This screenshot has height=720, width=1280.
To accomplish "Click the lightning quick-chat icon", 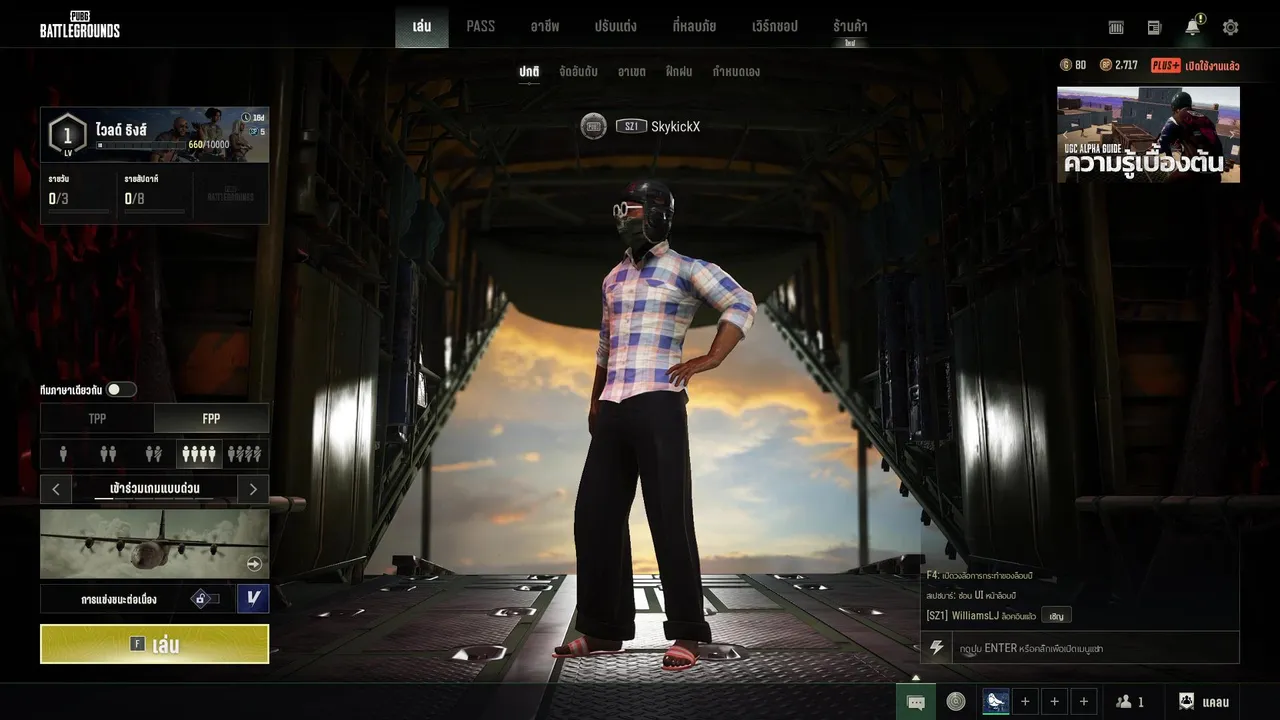I will [x=937, y=648].
